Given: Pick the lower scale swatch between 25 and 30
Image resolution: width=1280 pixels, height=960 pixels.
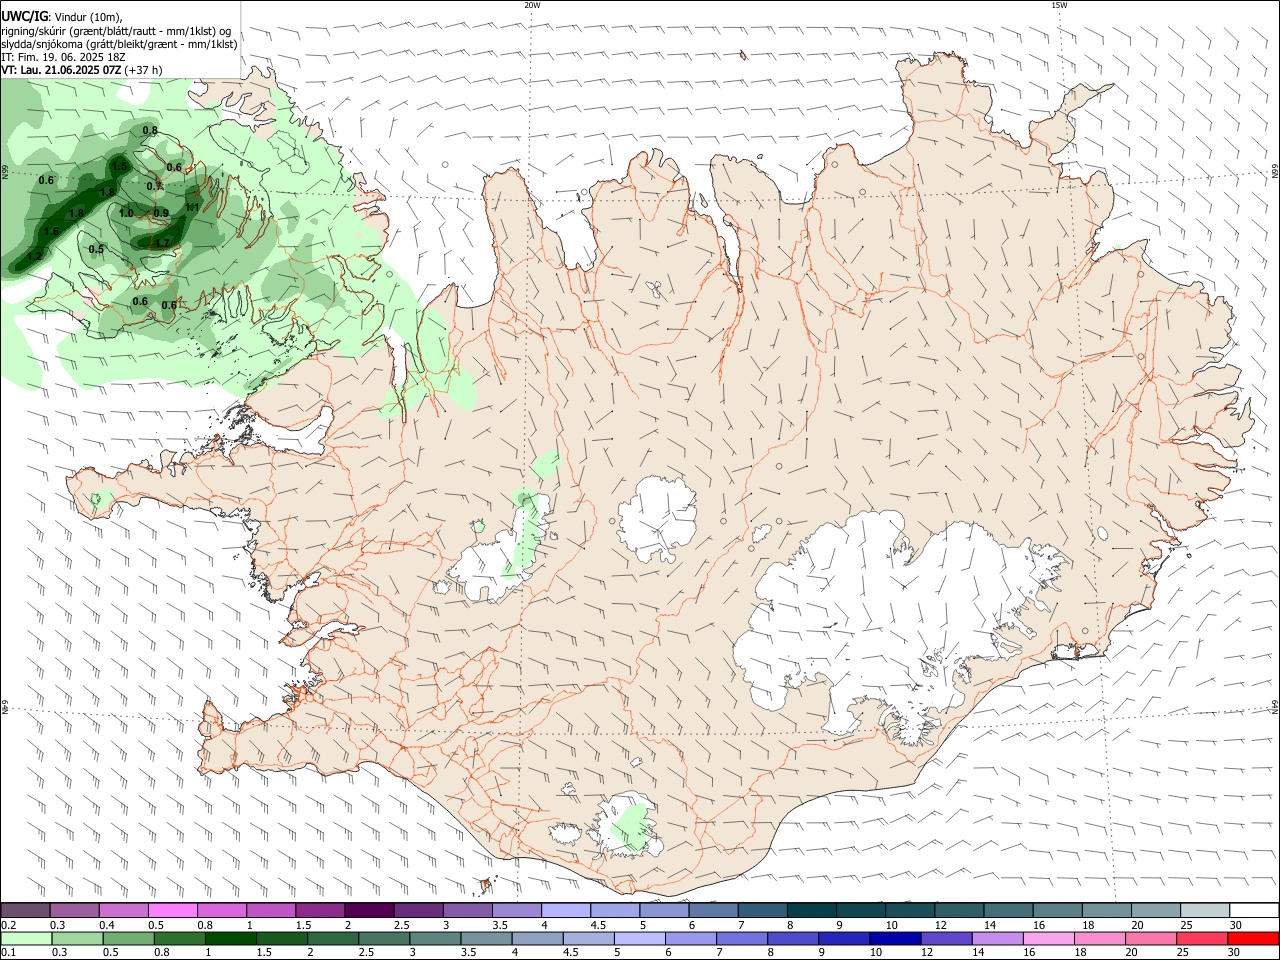Looking at the screenshot, I should (x=1202, y=939).
